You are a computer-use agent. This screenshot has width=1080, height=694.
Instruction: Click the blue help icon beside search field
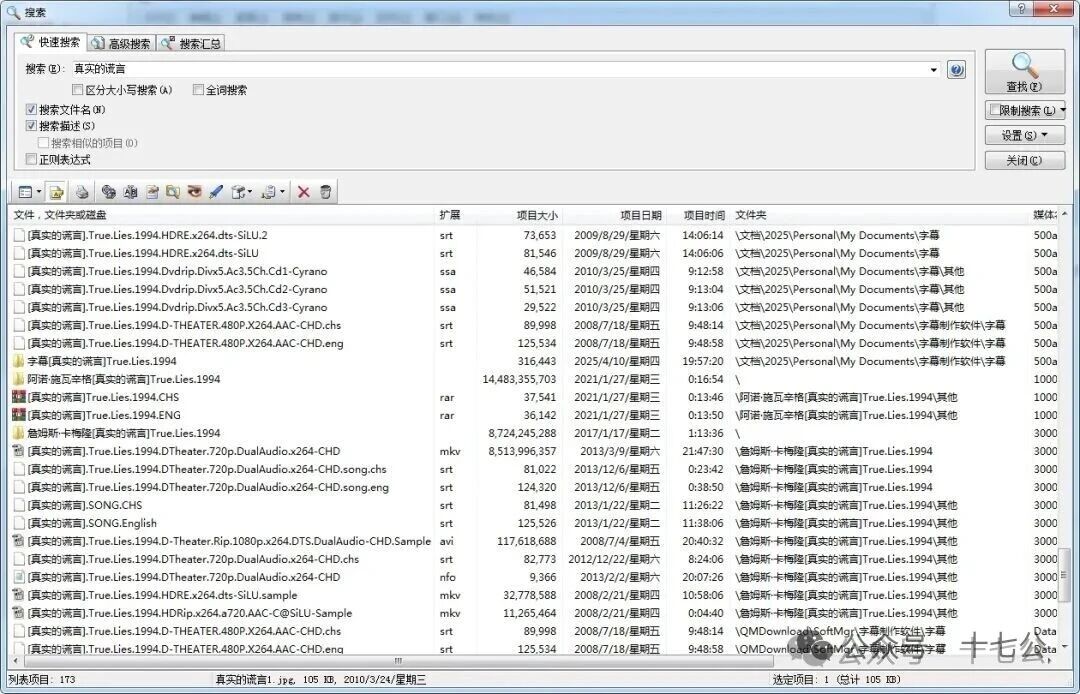(956, 70)
